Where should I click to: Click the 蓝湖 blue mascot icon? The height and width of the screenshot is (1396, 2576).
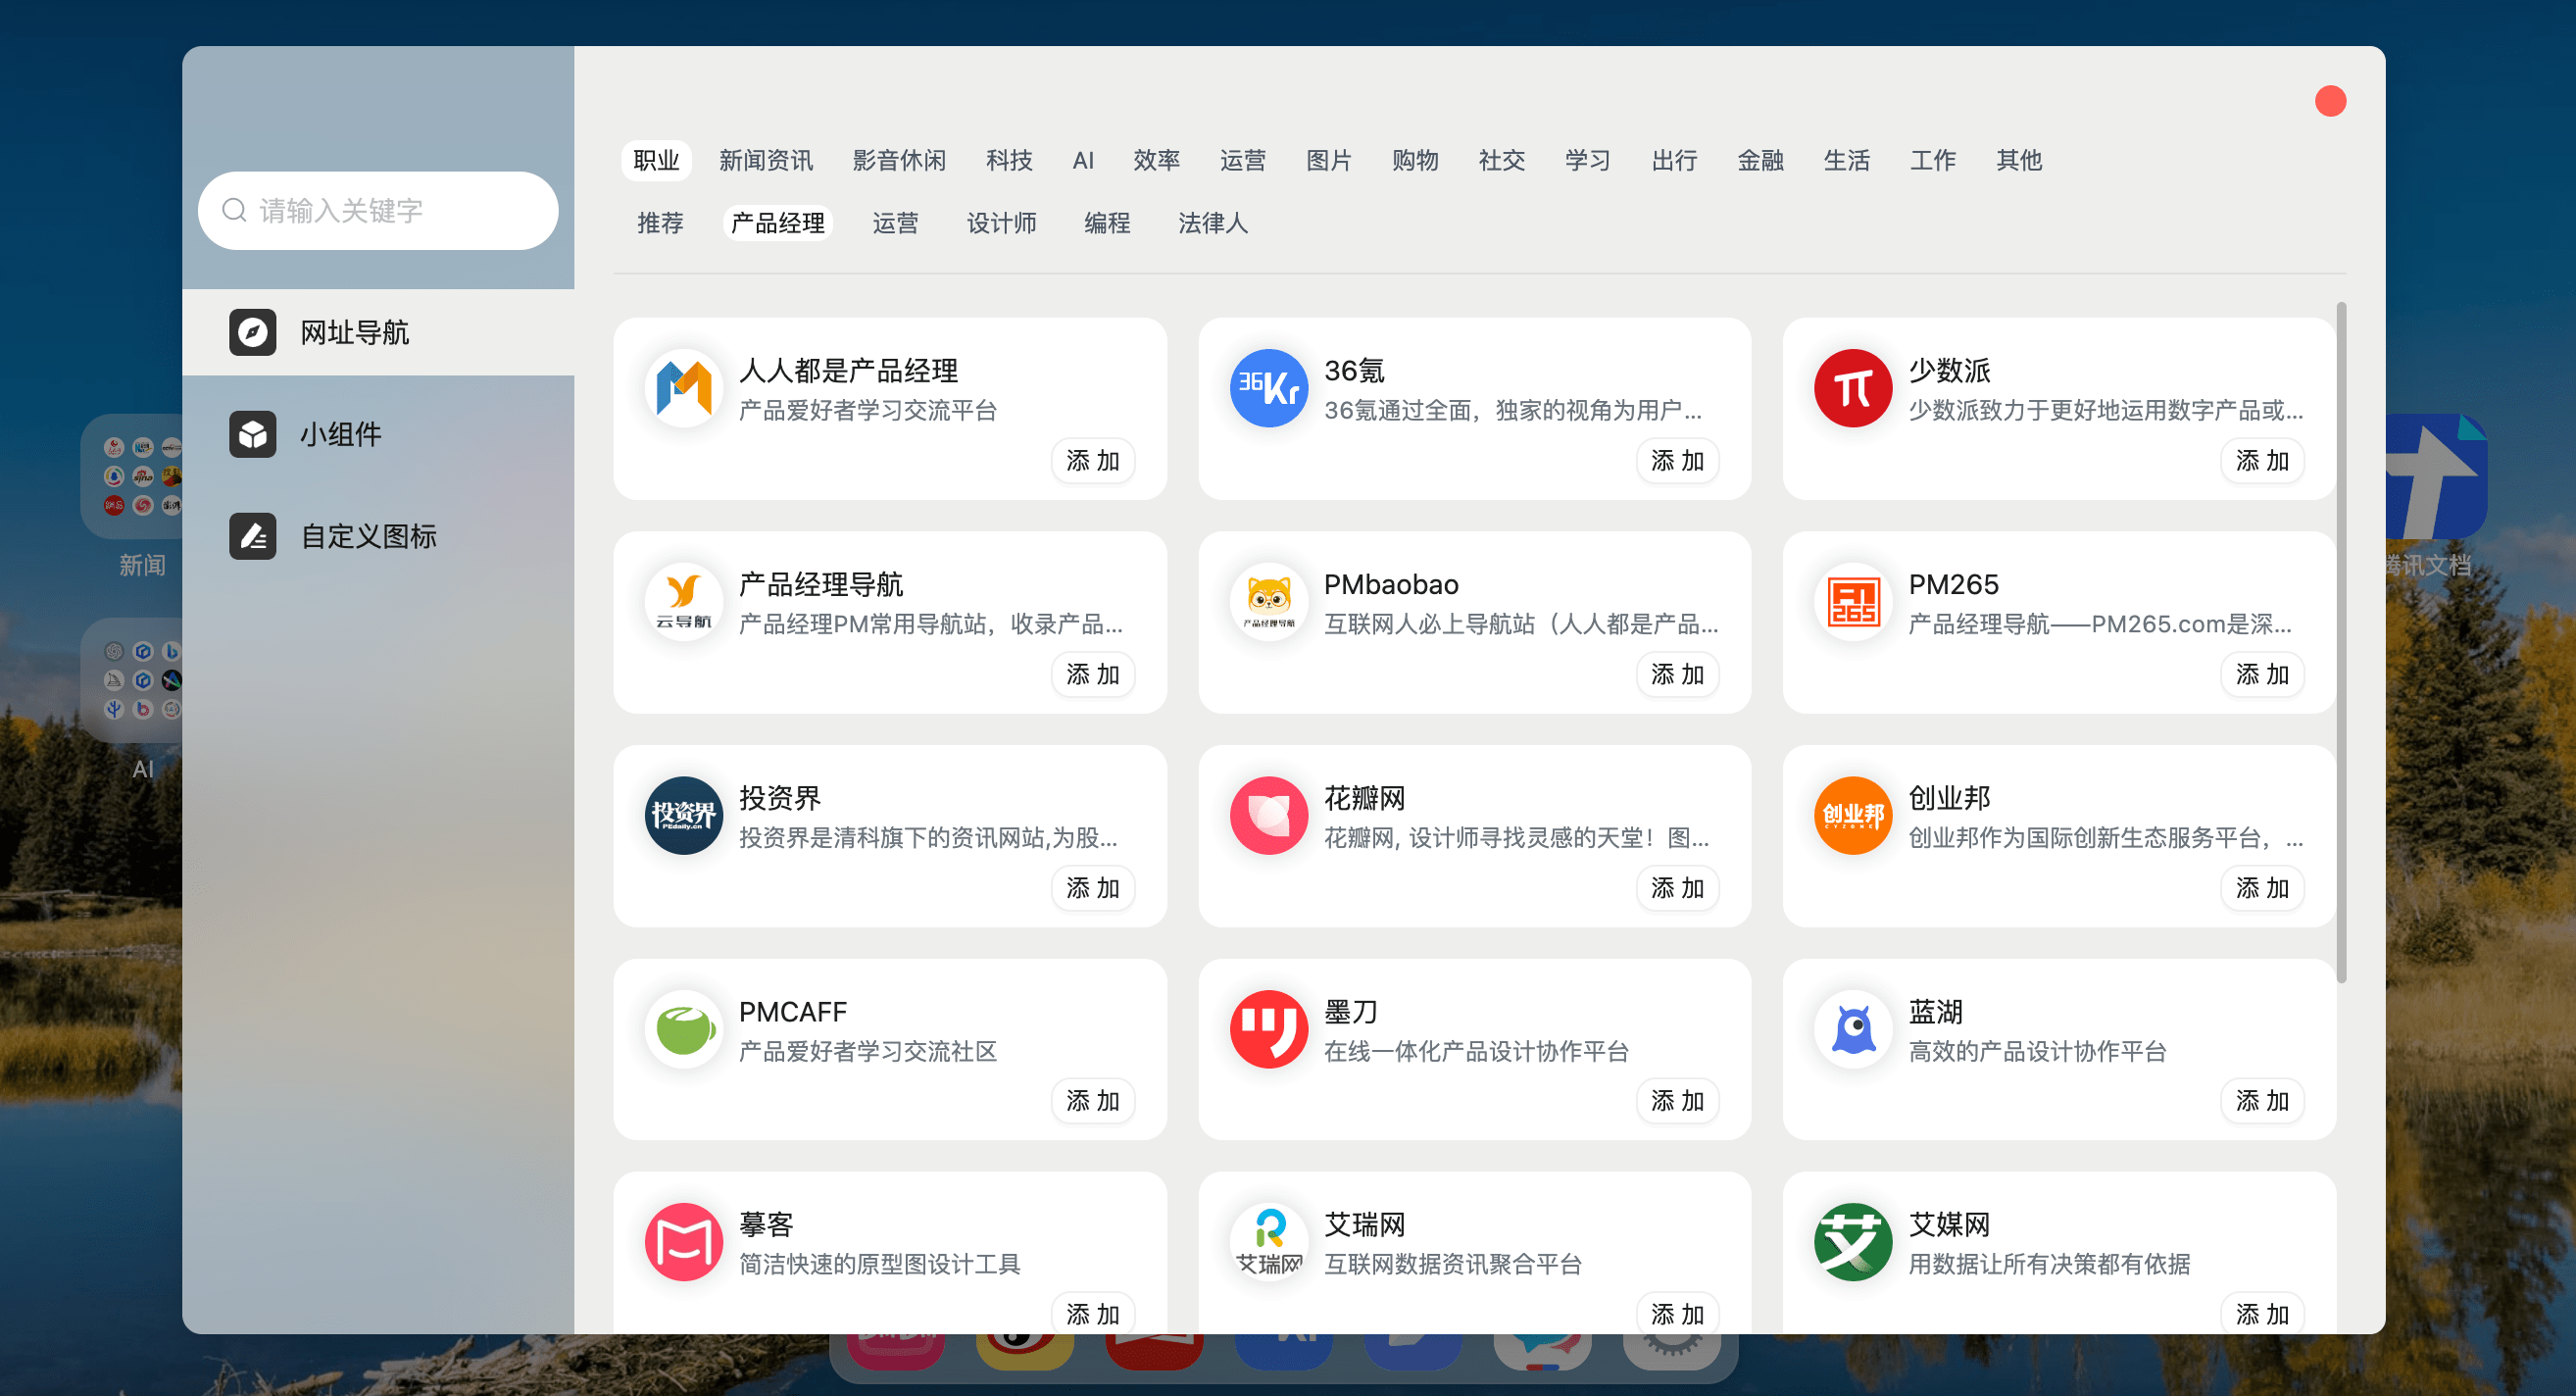tap(1853, 1029)
